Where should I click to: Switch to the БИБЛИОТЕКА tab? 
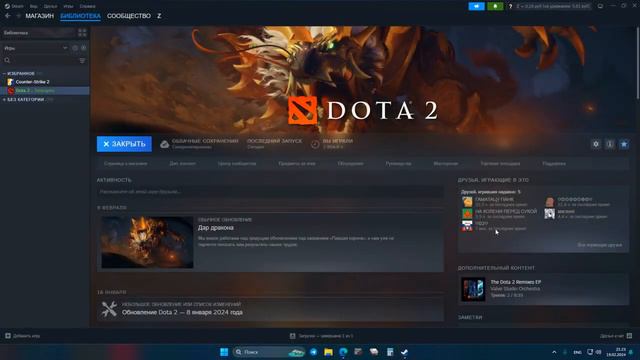click(x=80, y=16)
